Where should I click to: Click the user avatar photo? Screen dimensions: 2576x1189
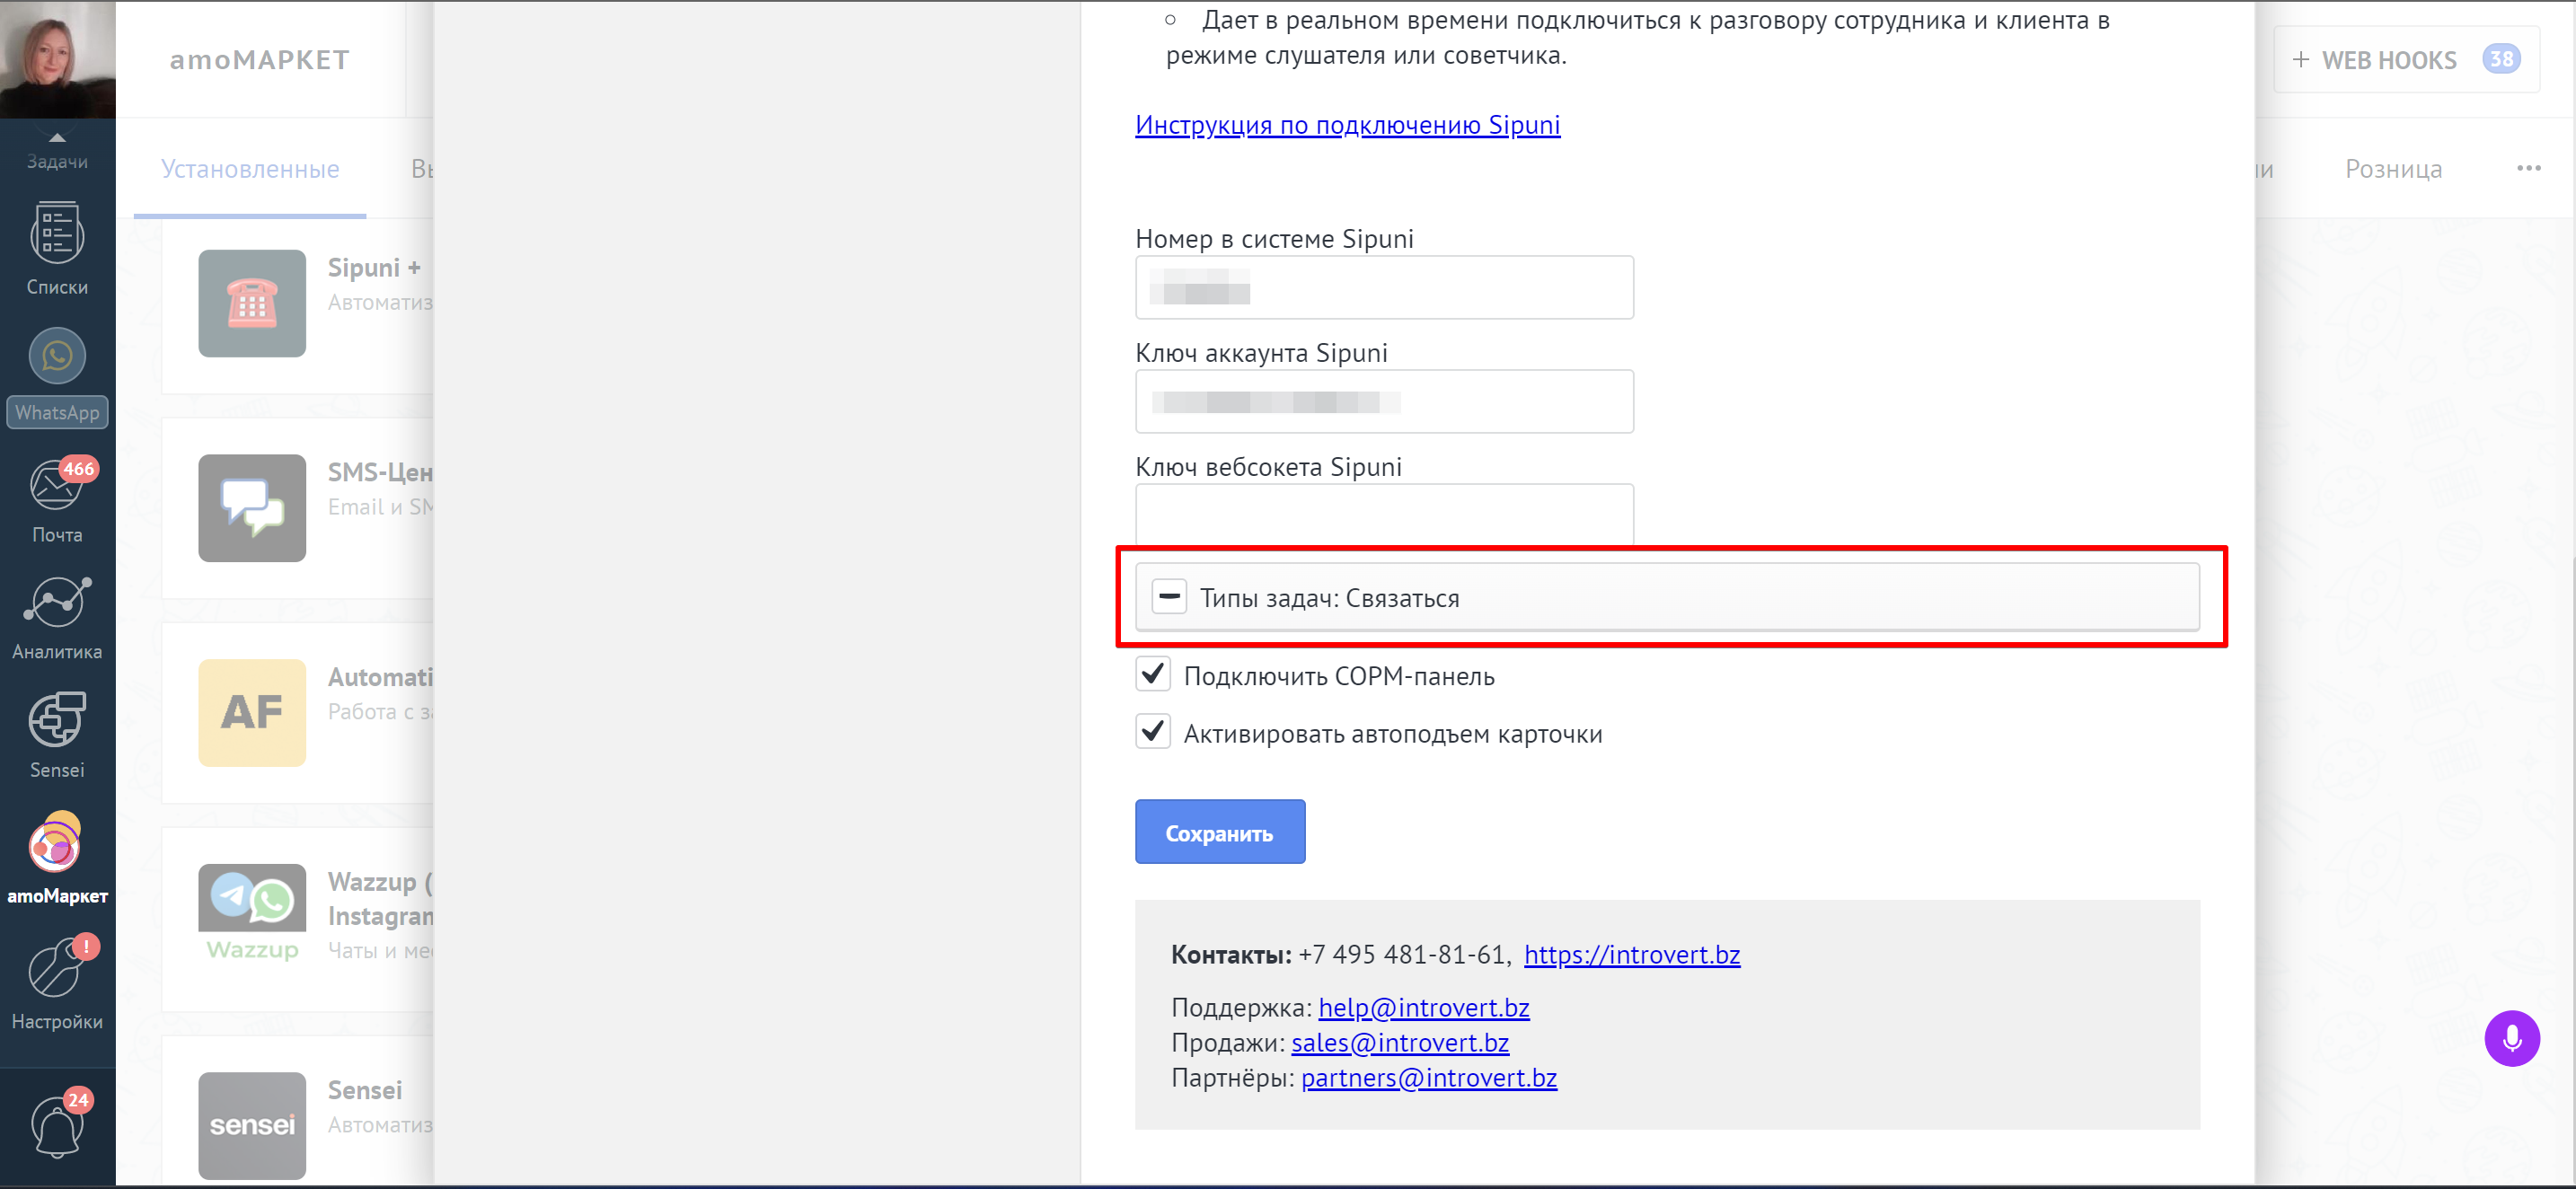coord(57,59)
